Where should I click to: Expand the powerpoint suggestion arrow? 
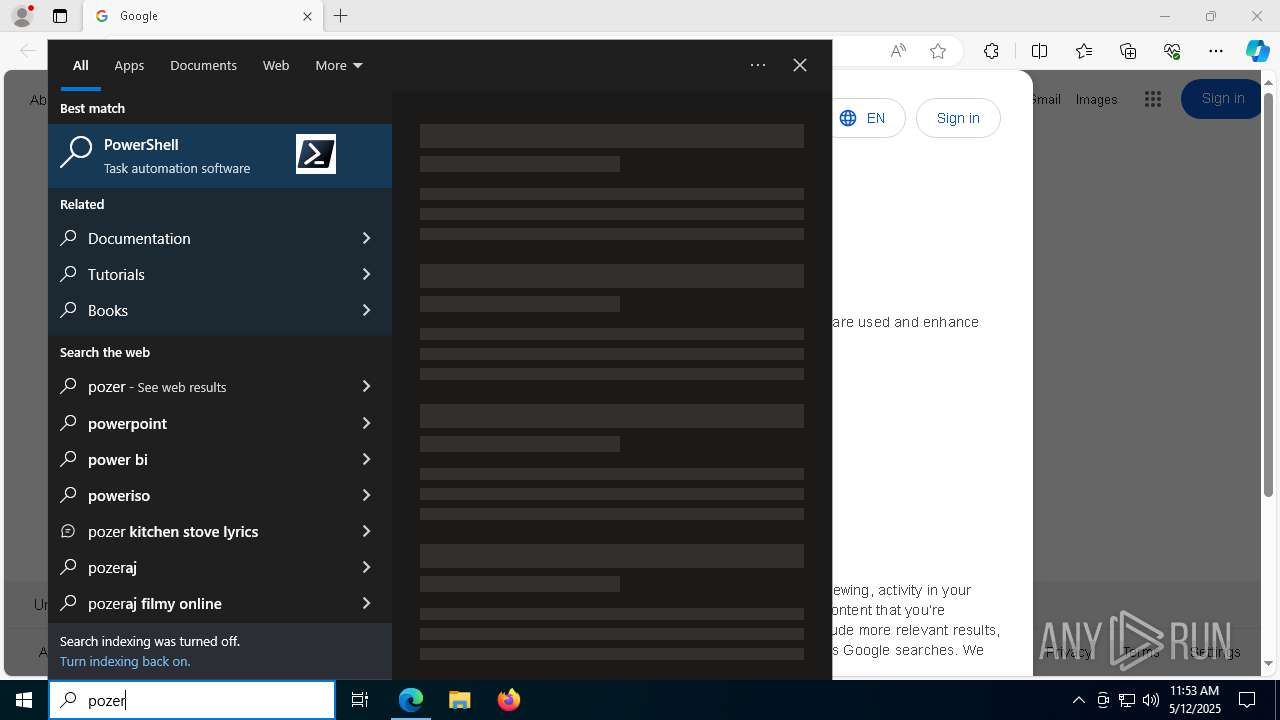[366, 423]
